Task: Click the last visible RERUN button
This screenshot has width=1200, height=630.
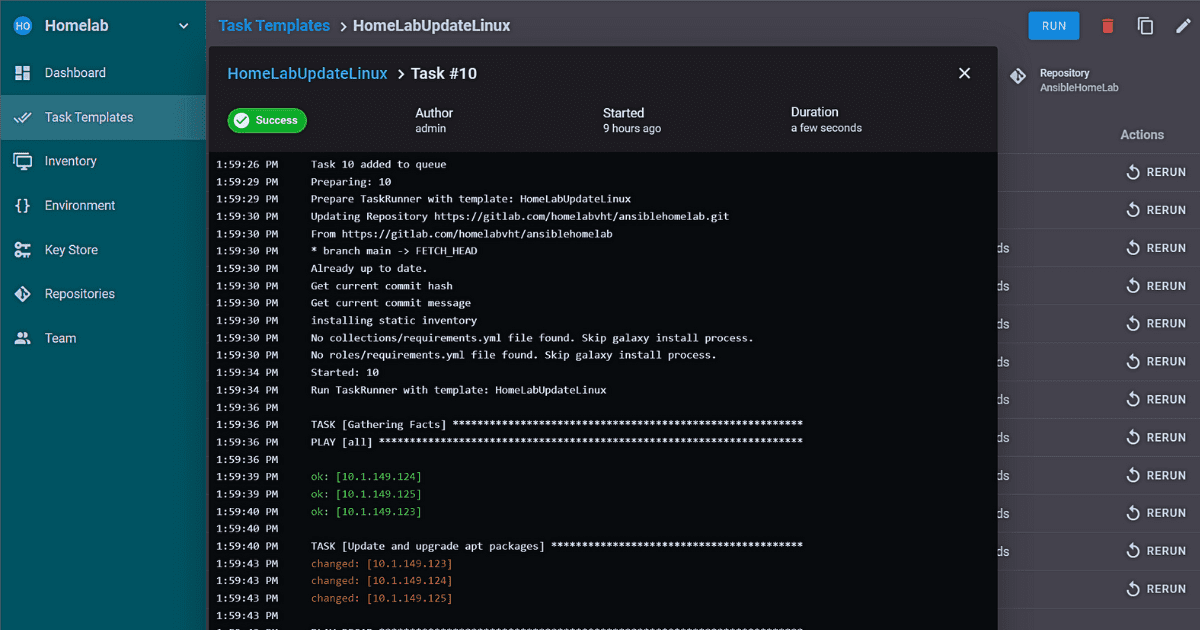Action: pyautogui.click(x=1155, y=589)
